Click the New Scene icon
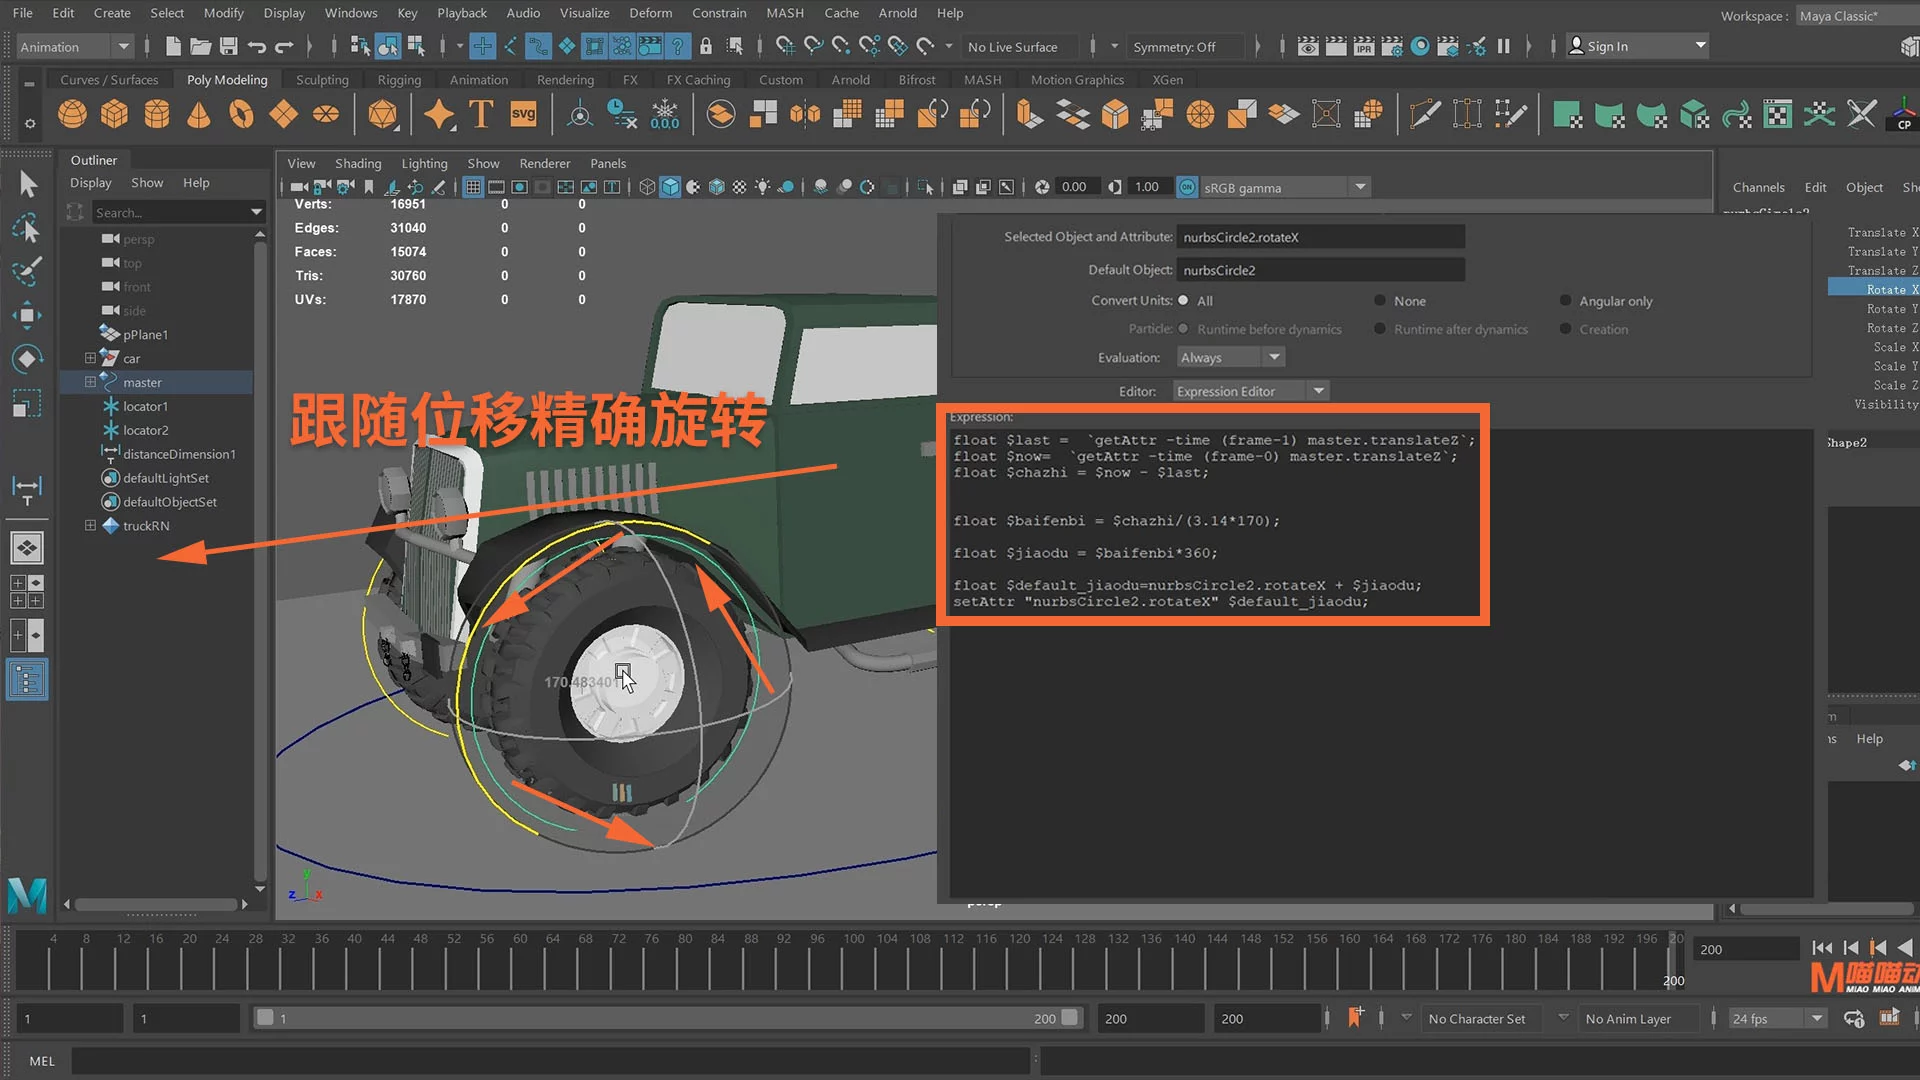The width and height of the screenshot is (1920, 1080). [173, 46]
